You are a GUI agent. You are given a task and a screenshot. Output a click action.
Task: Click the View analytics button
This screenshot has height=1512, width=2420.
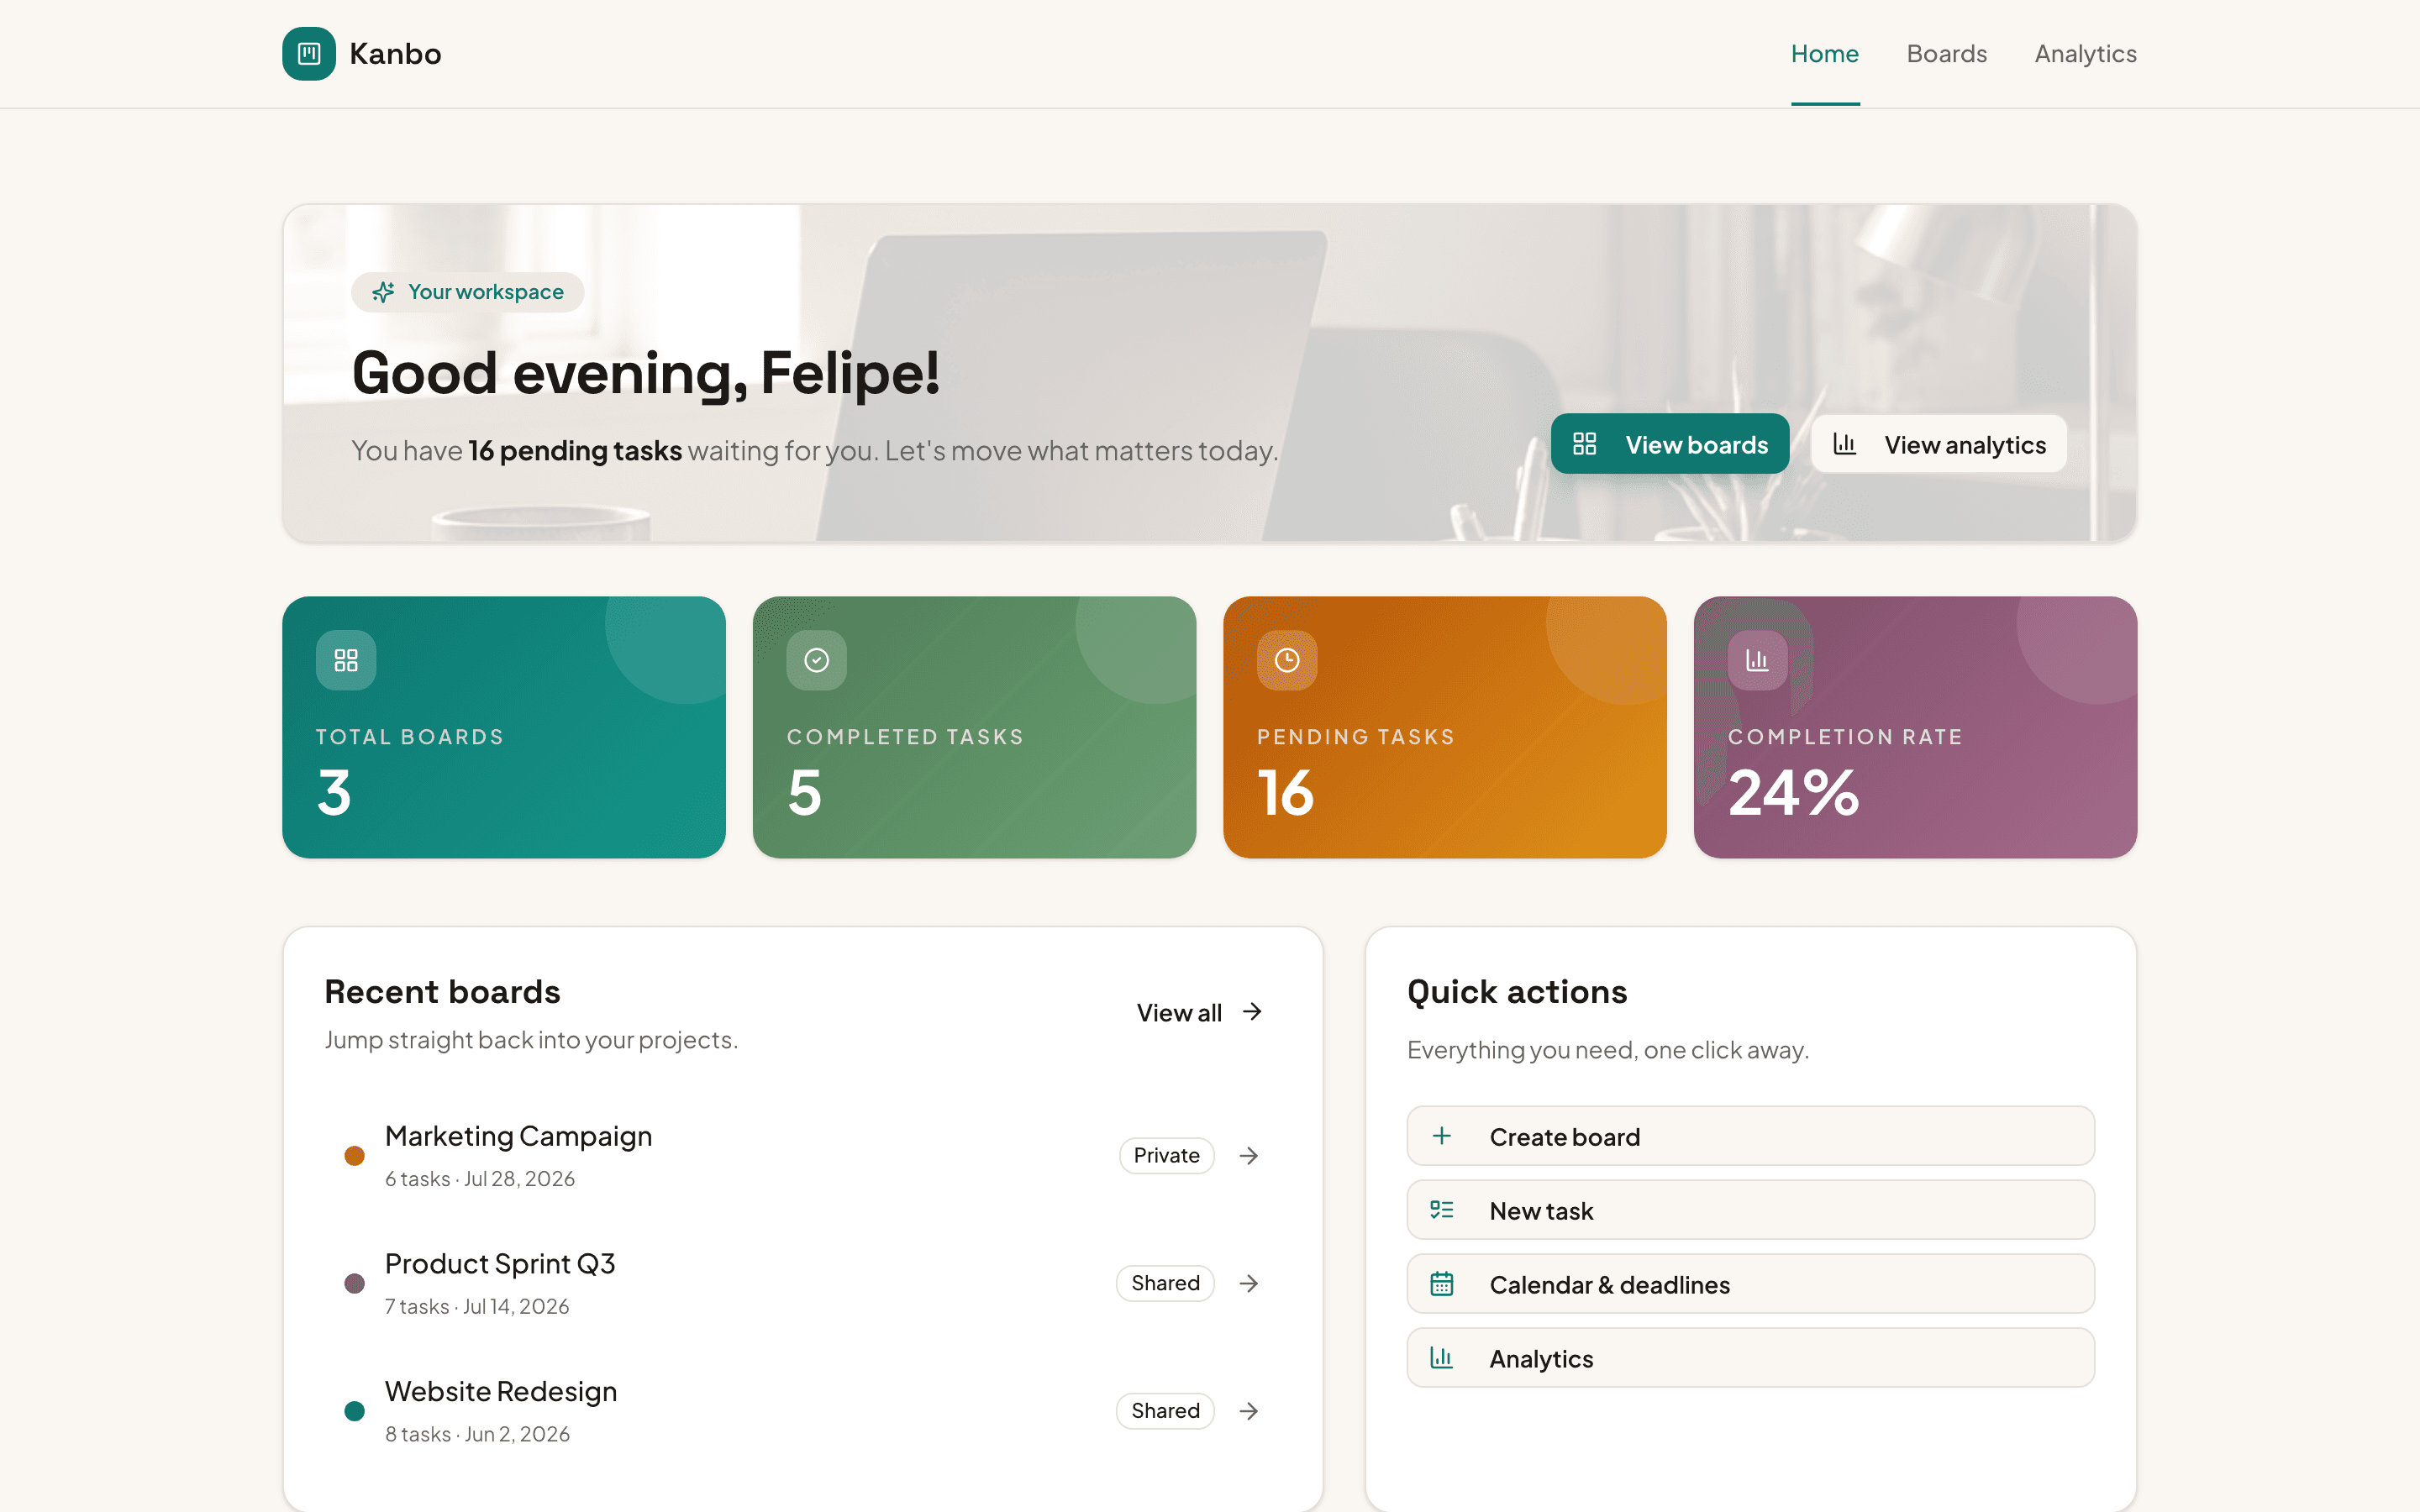pos(1939,444)
